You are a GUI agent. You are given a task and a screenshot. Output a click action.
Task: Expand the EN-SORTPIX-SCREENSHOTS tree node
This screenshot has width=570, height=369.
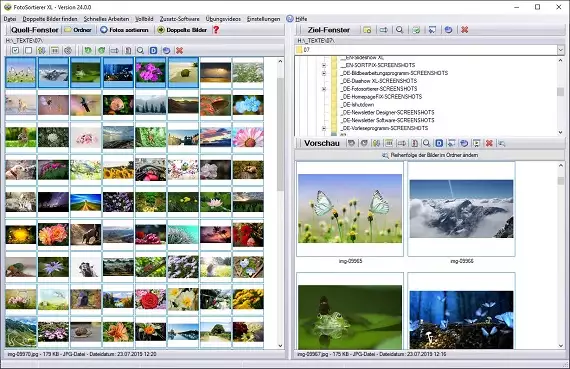point(324,65)
